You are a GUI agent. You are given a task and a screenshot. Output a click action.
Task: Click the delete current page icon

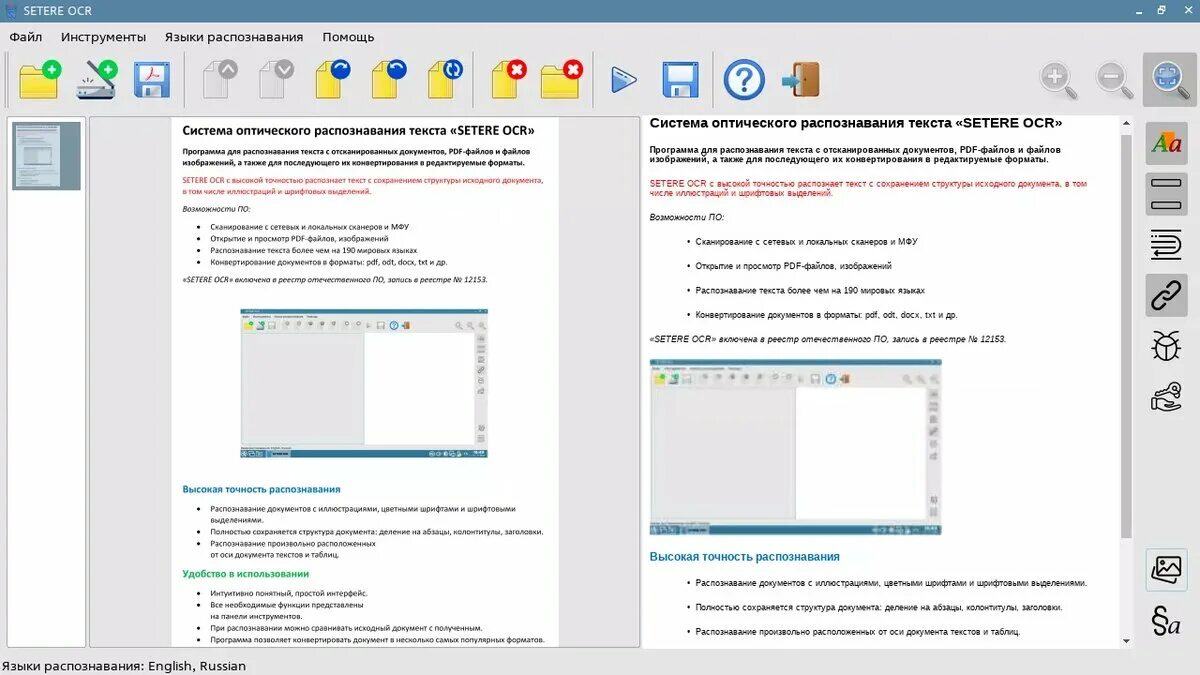509,80
